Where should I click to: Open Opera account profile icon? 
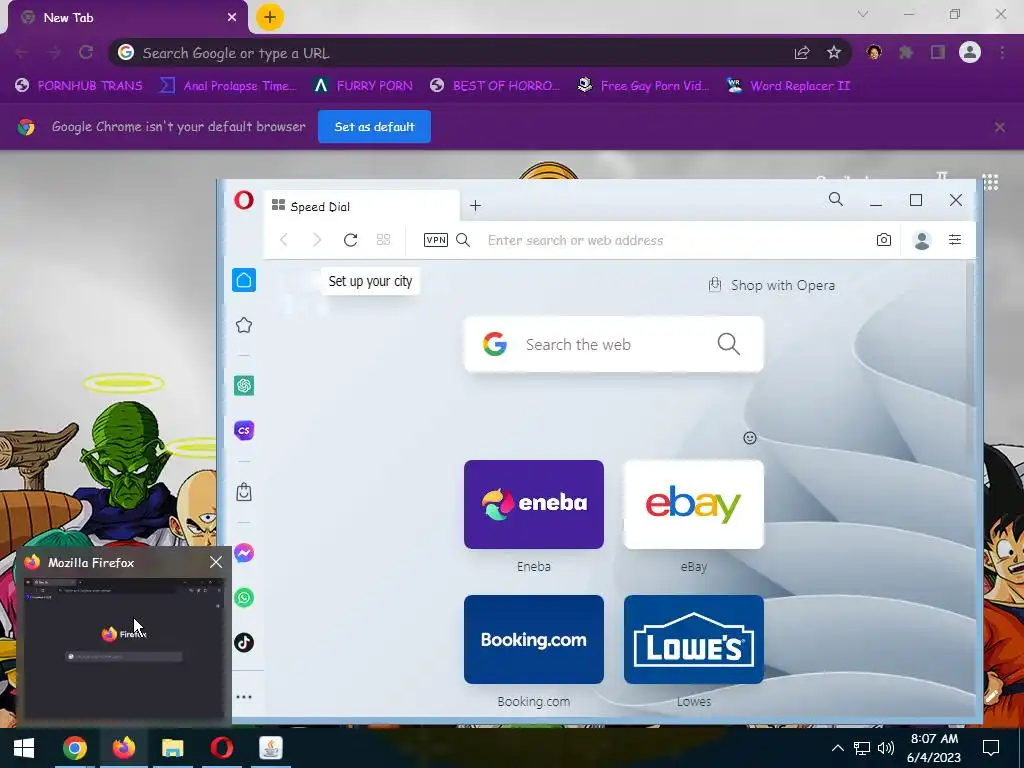pyautogui.click(x=922, y=240)
